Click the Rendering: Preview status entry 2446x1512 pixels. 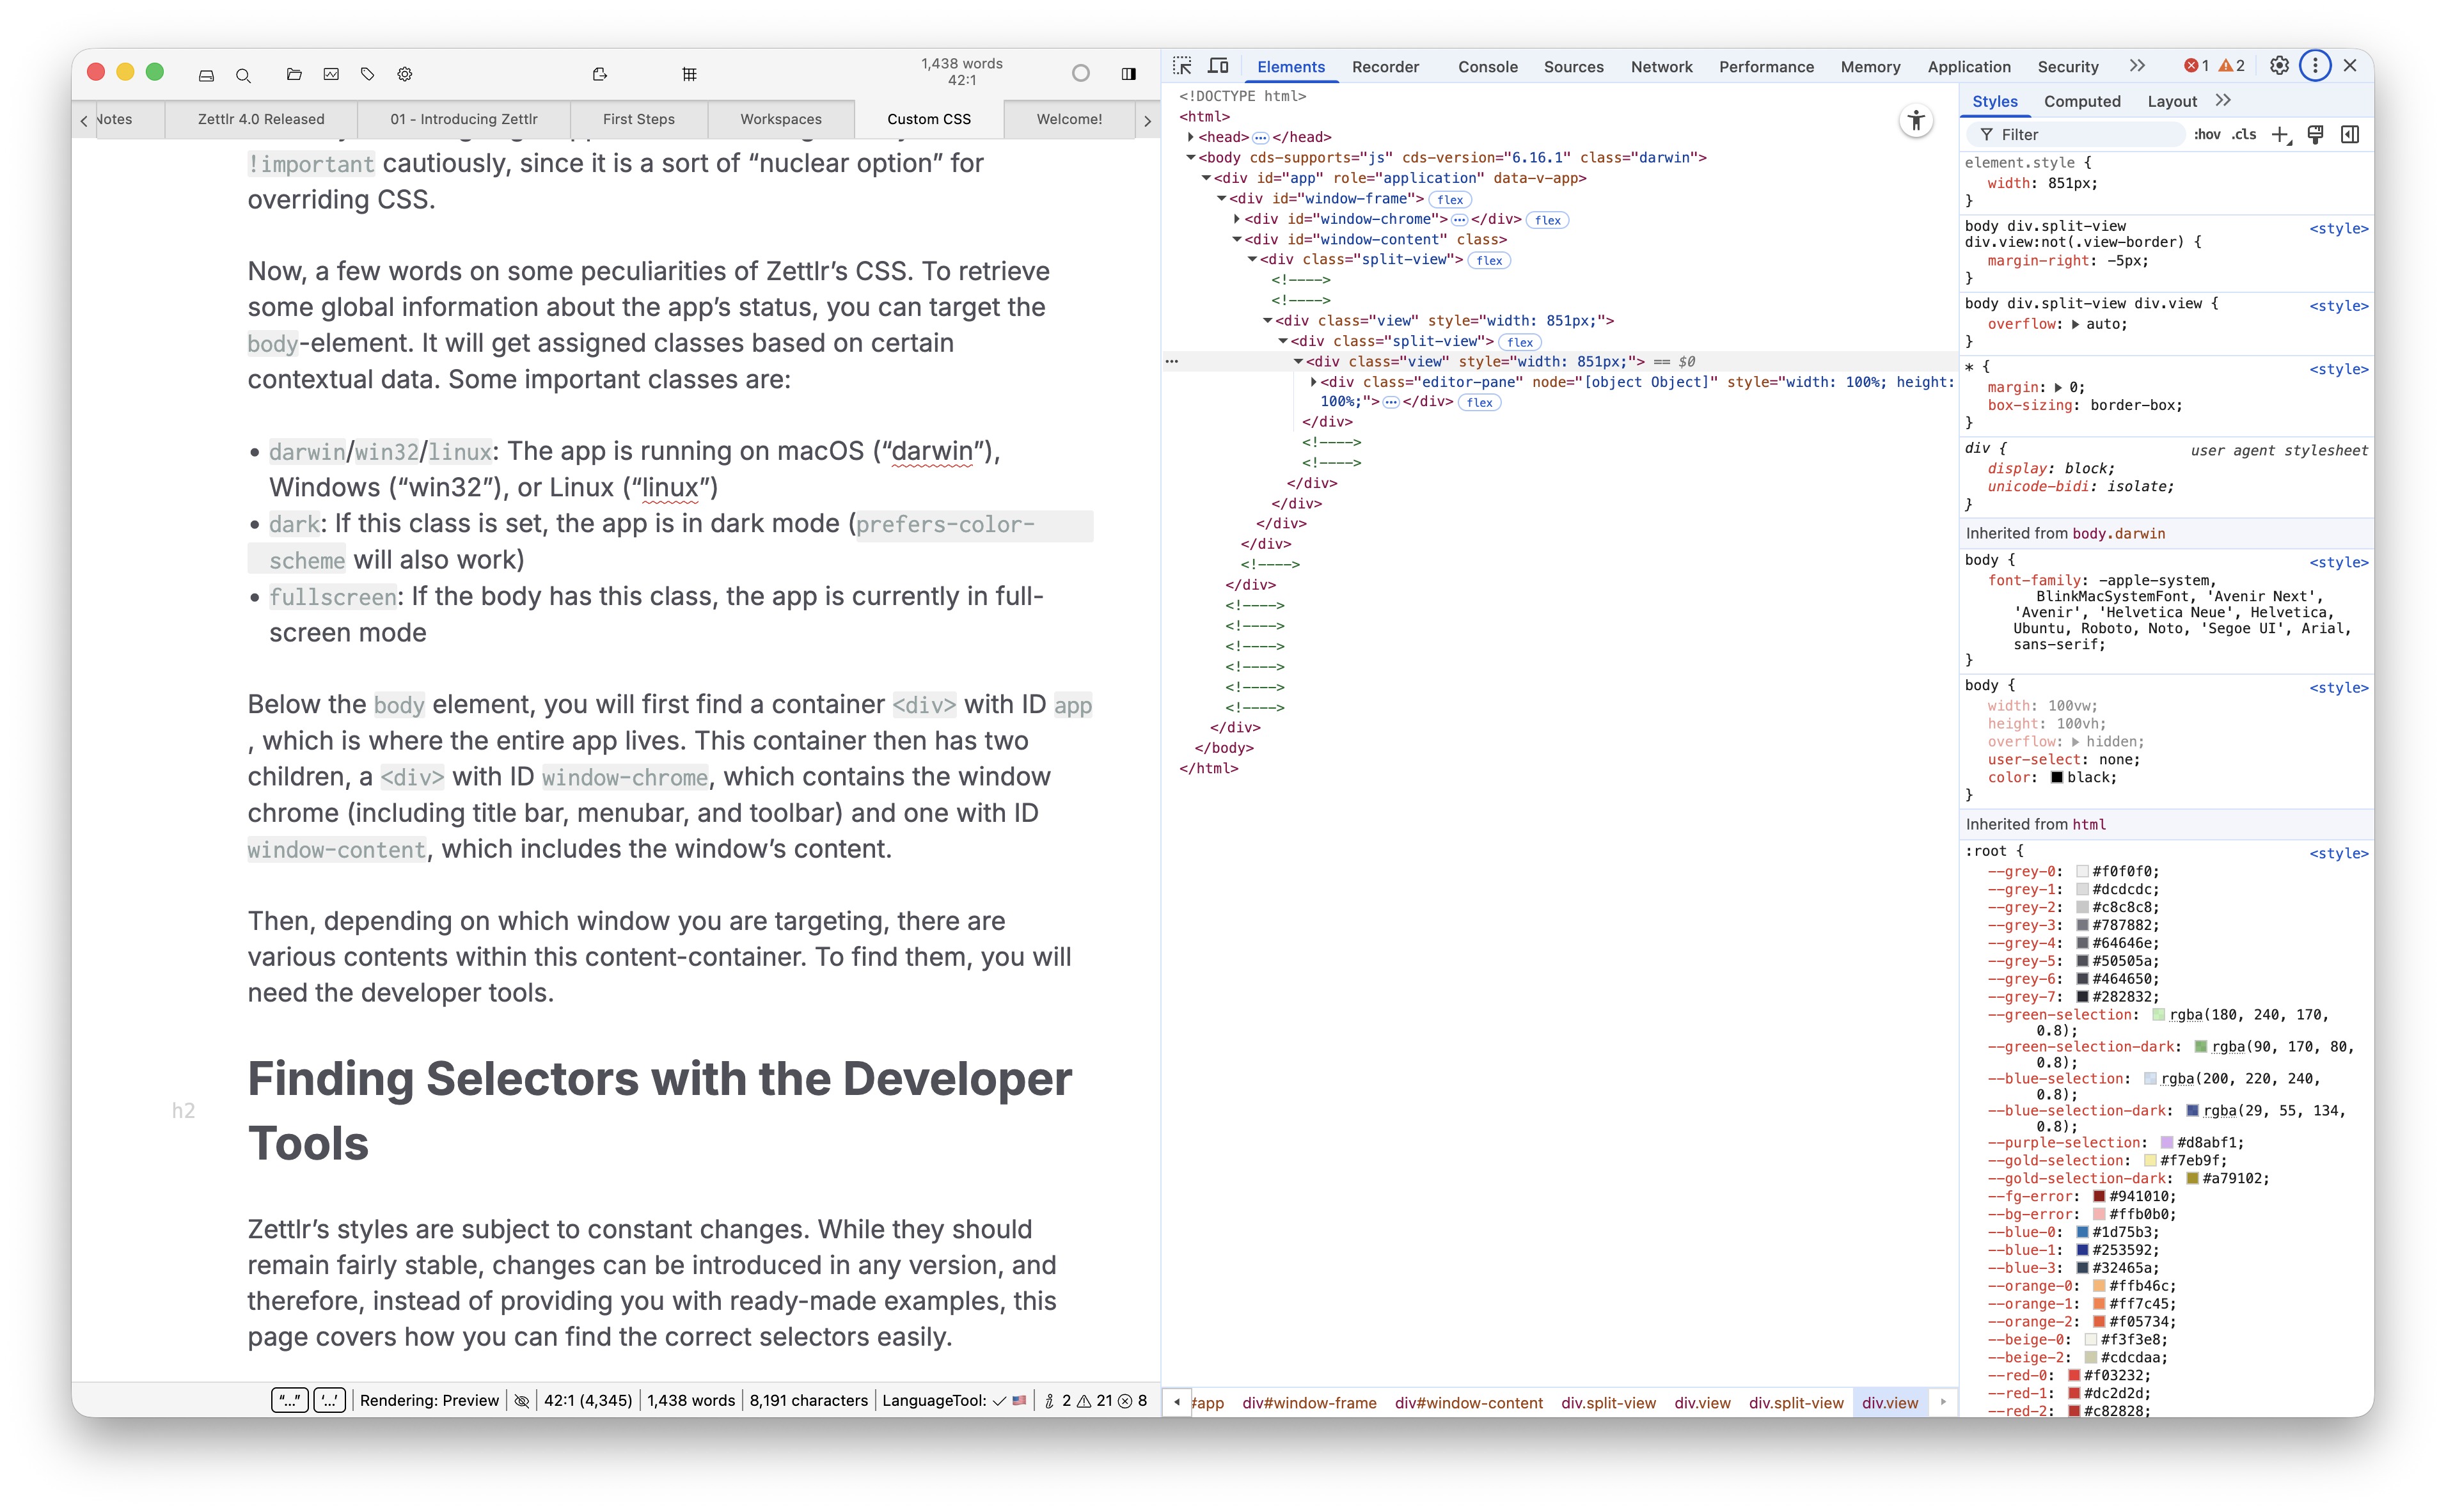coord(429,1400)
